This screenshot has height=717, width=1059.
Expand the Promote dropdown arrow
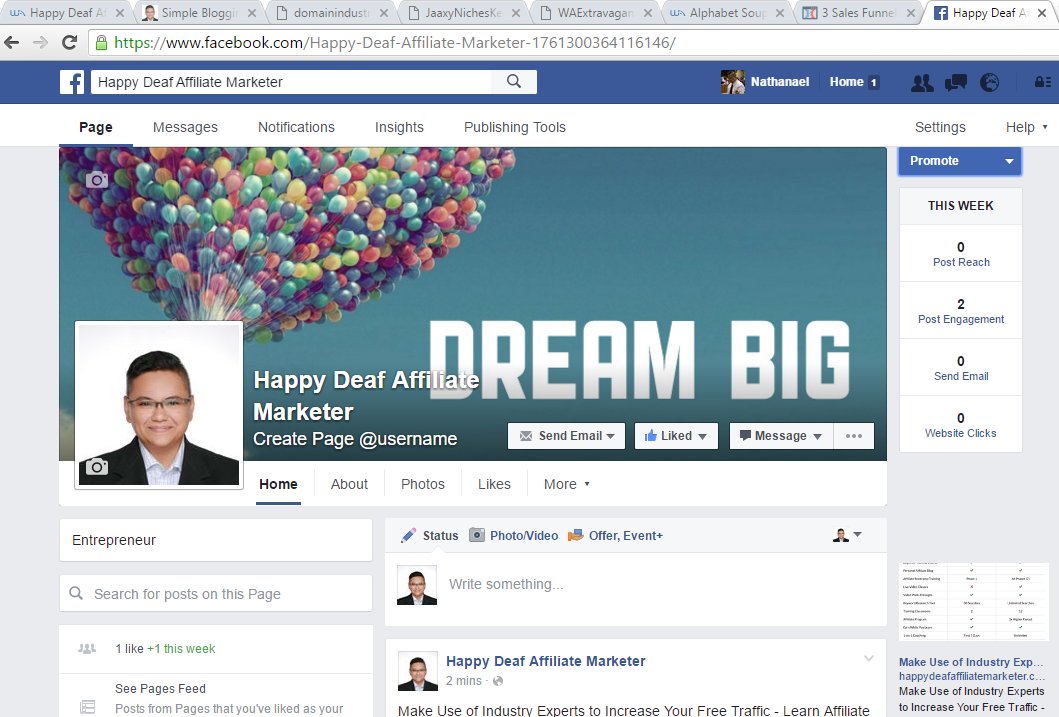pyautogui.click(x=1009, y=161)
